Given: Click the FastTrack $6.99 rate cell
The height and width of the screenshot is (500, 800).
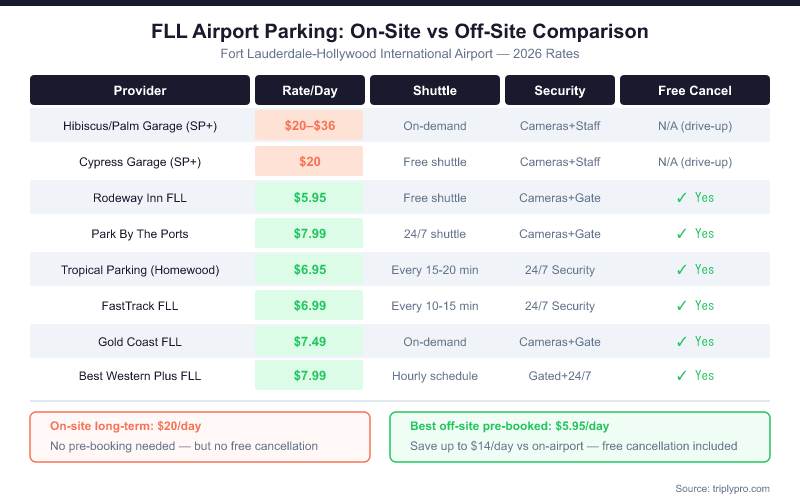Looking at the screenshot, I should point(309,306).
